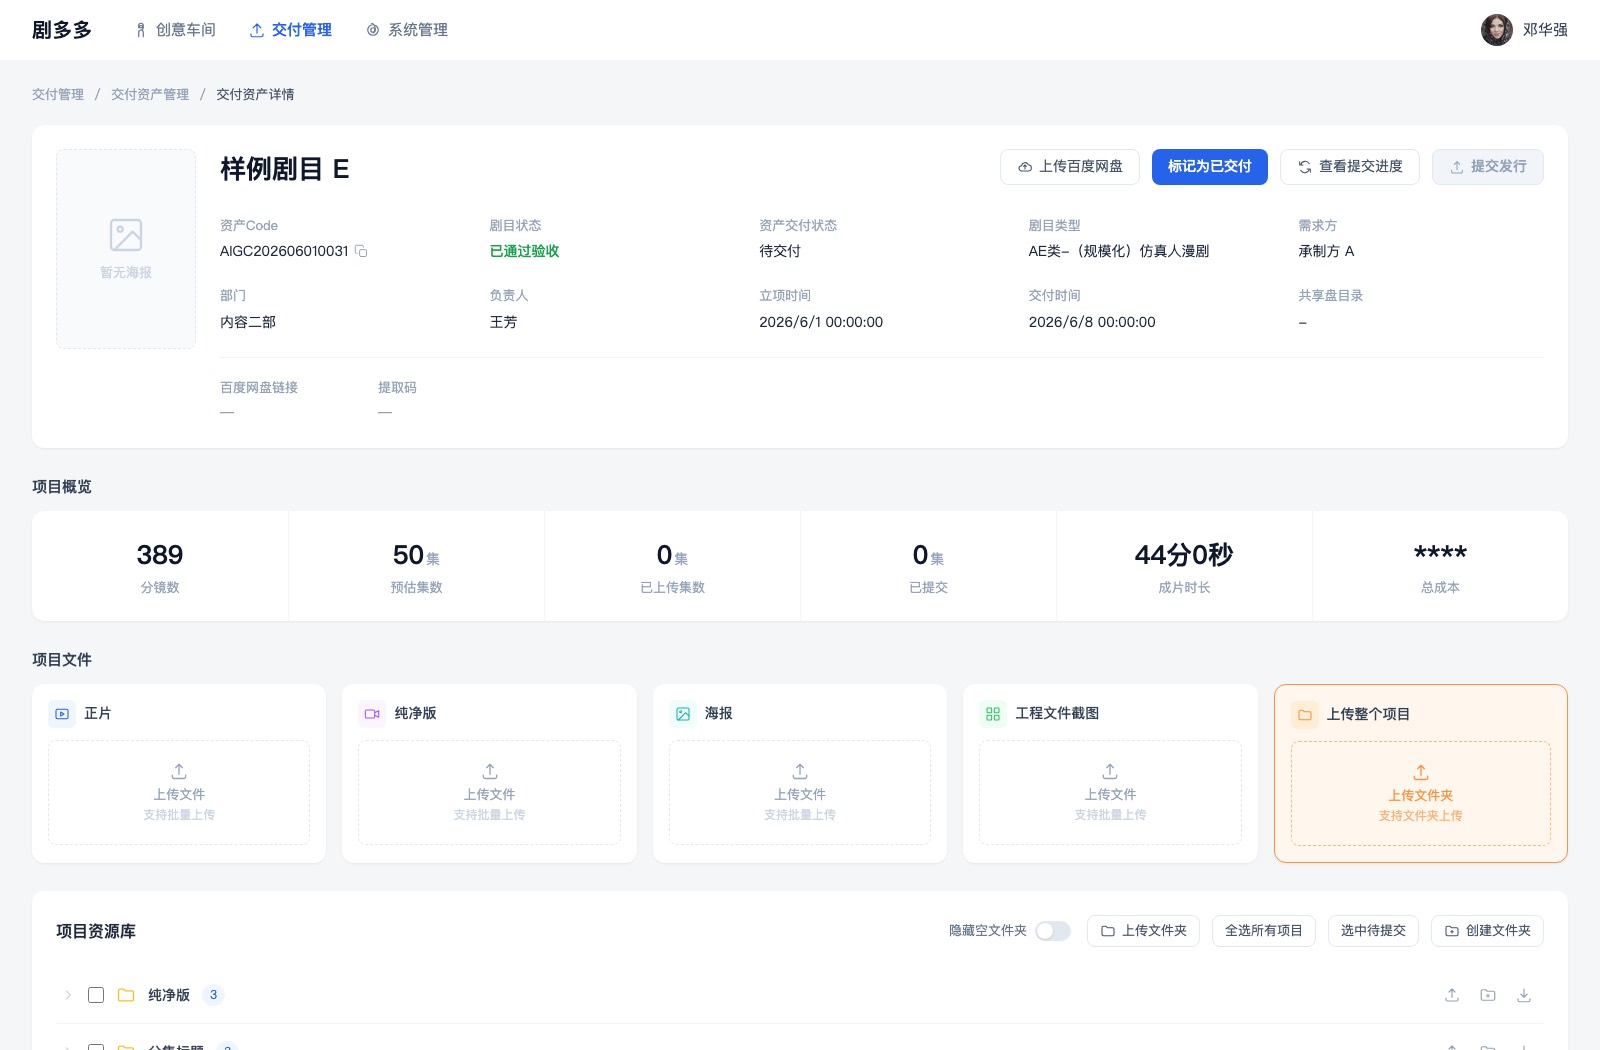Viewport: 1600px width, 1050px height.
Task: Go to the 交付资产管理 breadcrumb
Action: pyautogui.click(x=150, y=94)
